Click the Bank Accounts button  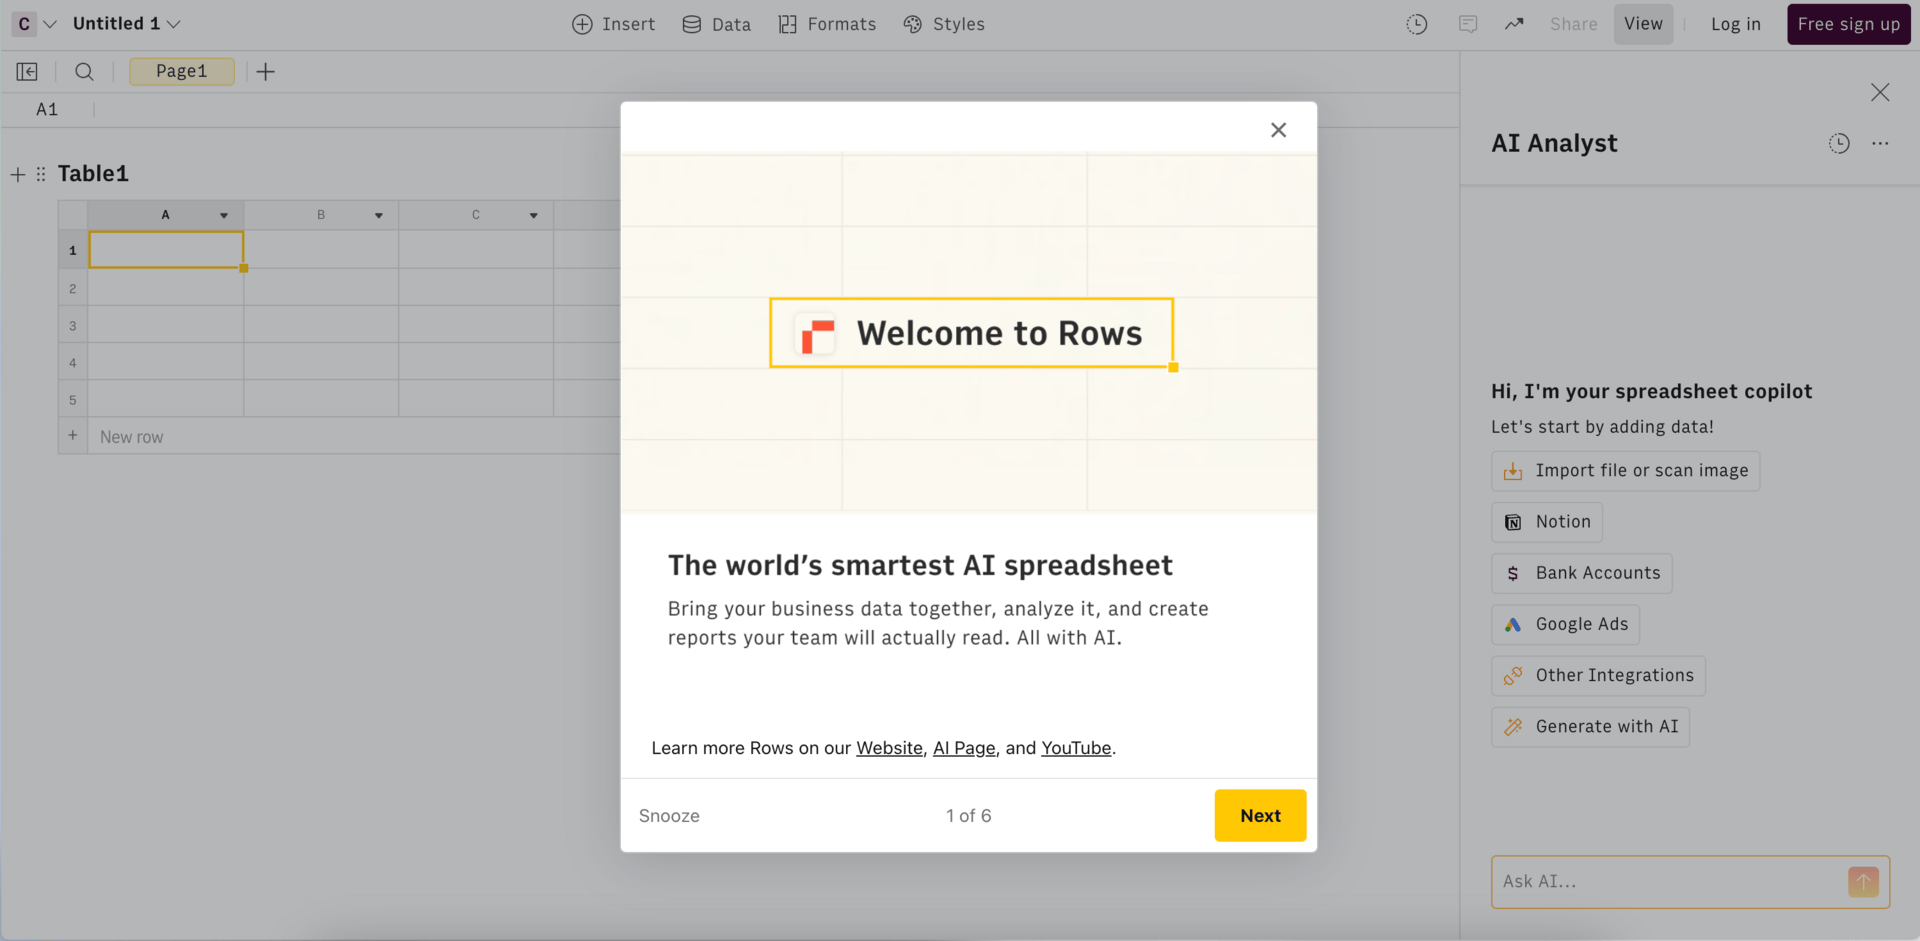pos(1582,573)
